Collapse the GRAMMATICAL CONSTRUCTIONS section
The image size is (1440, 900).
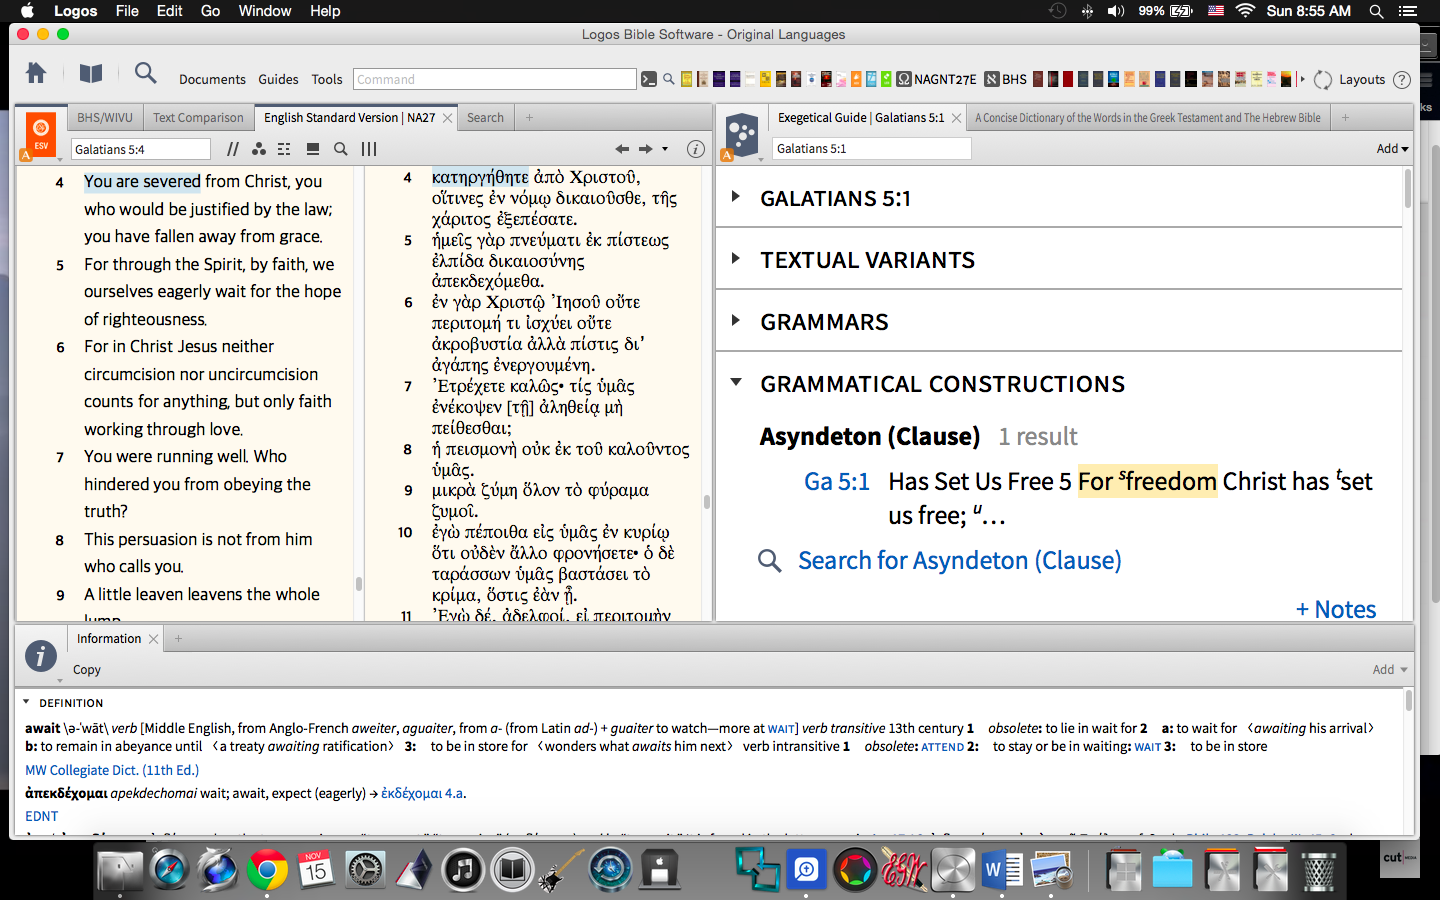click(736, 382)
